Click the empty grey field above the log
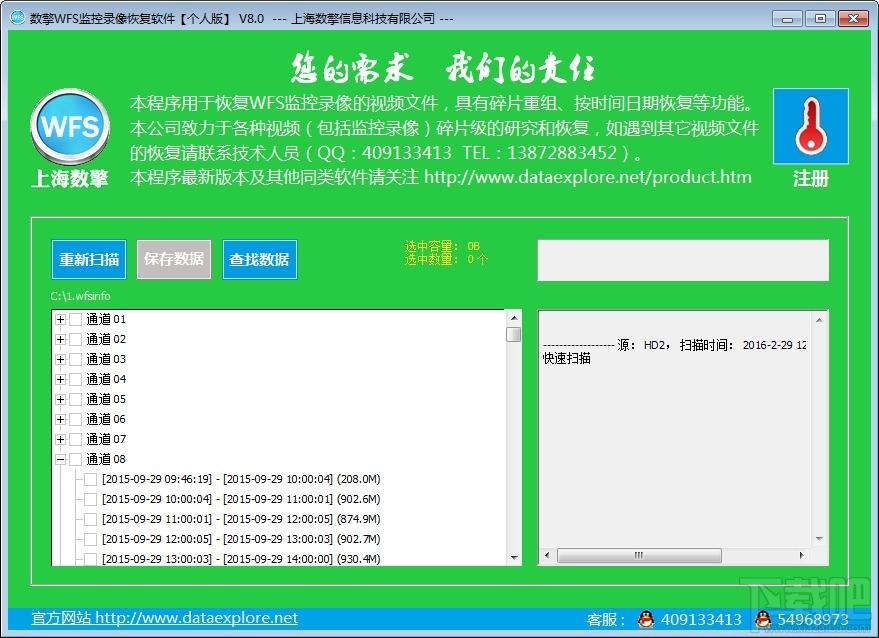This screenshot has height=638, width=879. point(683,260)
